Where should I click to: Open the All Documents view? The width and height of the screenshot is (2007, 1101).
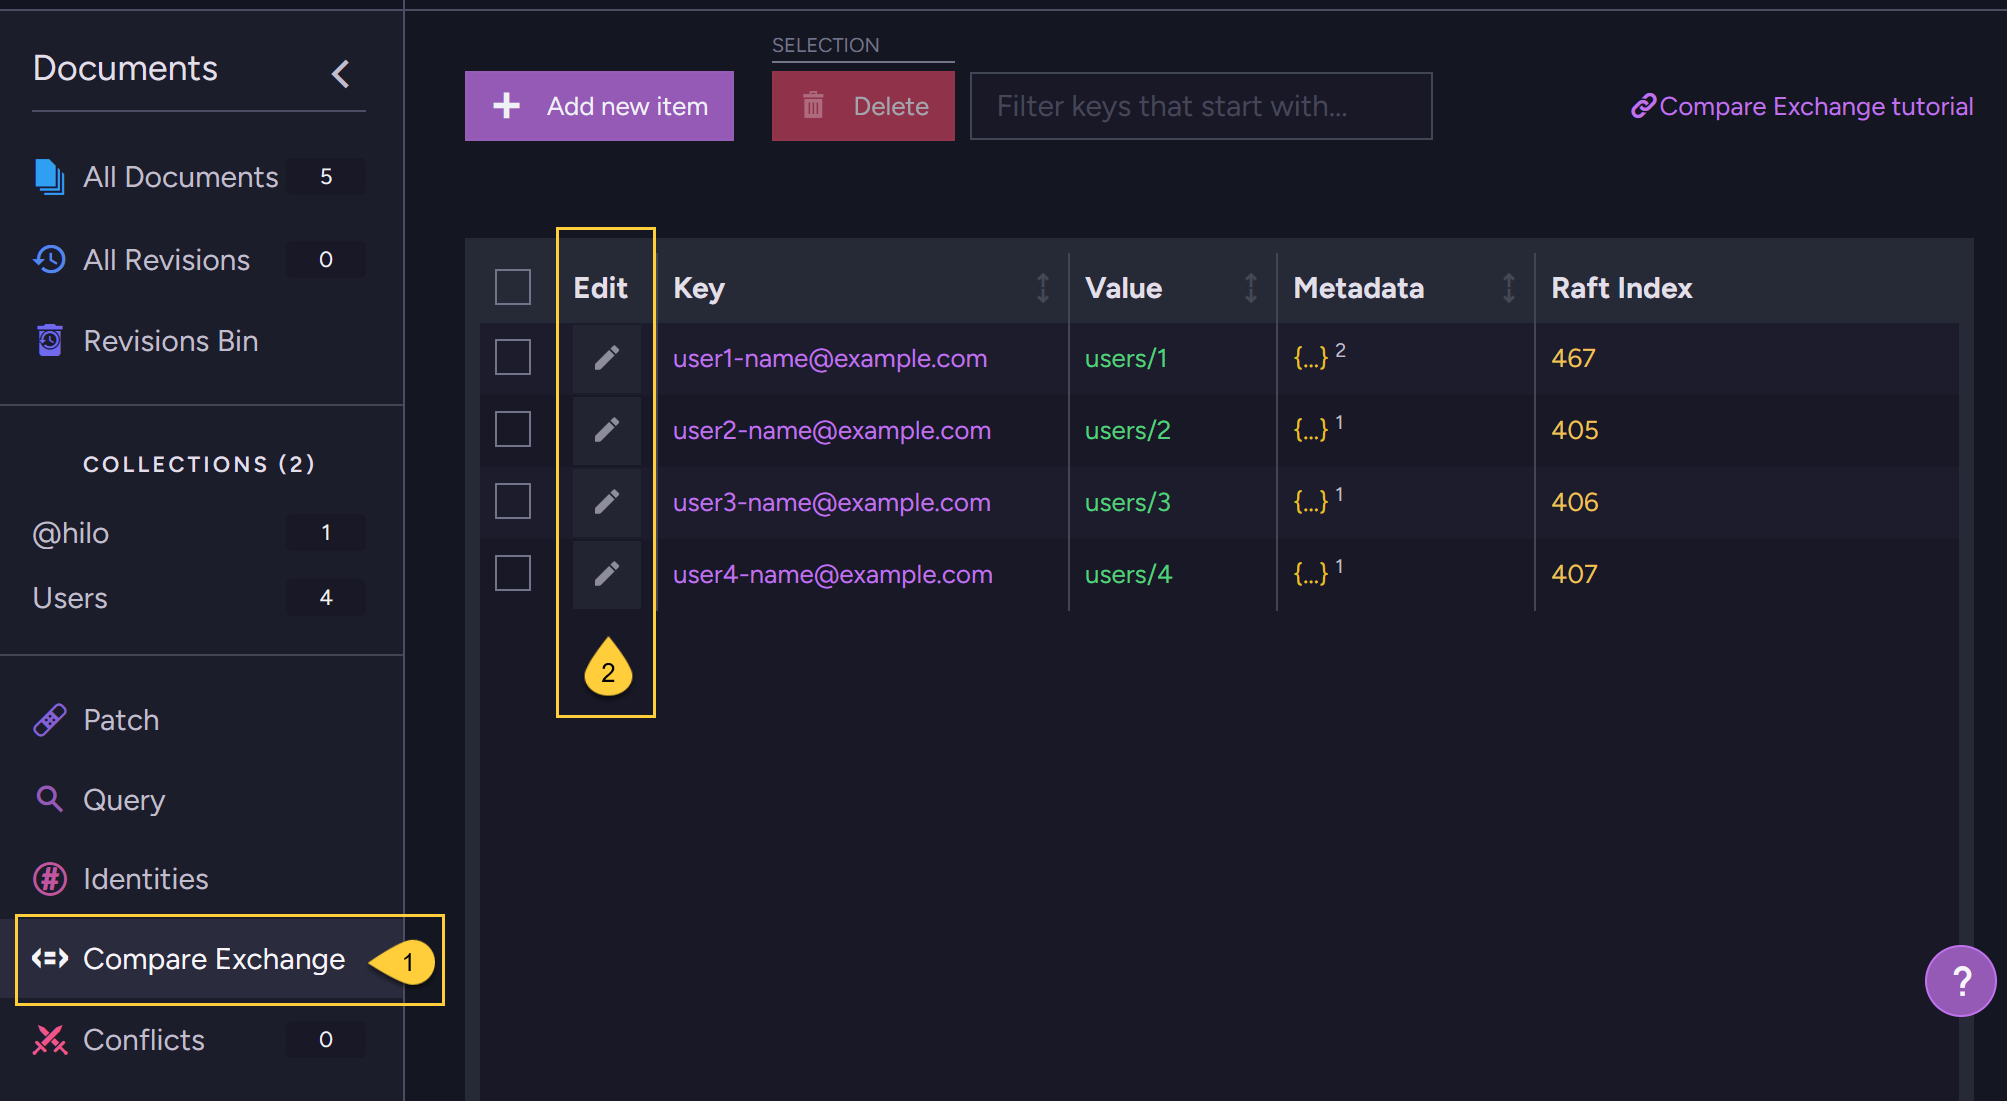[x=180, y=177]
